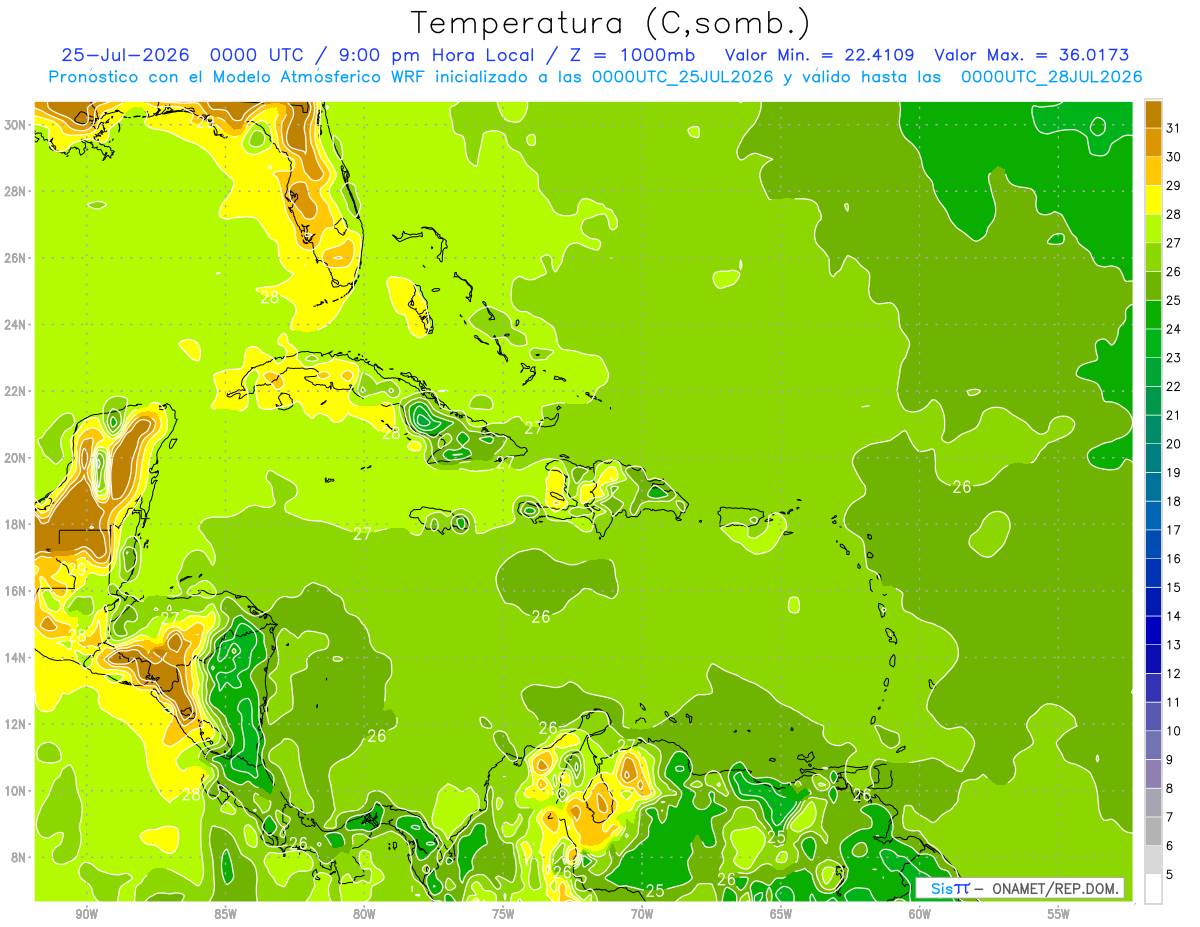Click the legend value 15

tap(1174, 588)
